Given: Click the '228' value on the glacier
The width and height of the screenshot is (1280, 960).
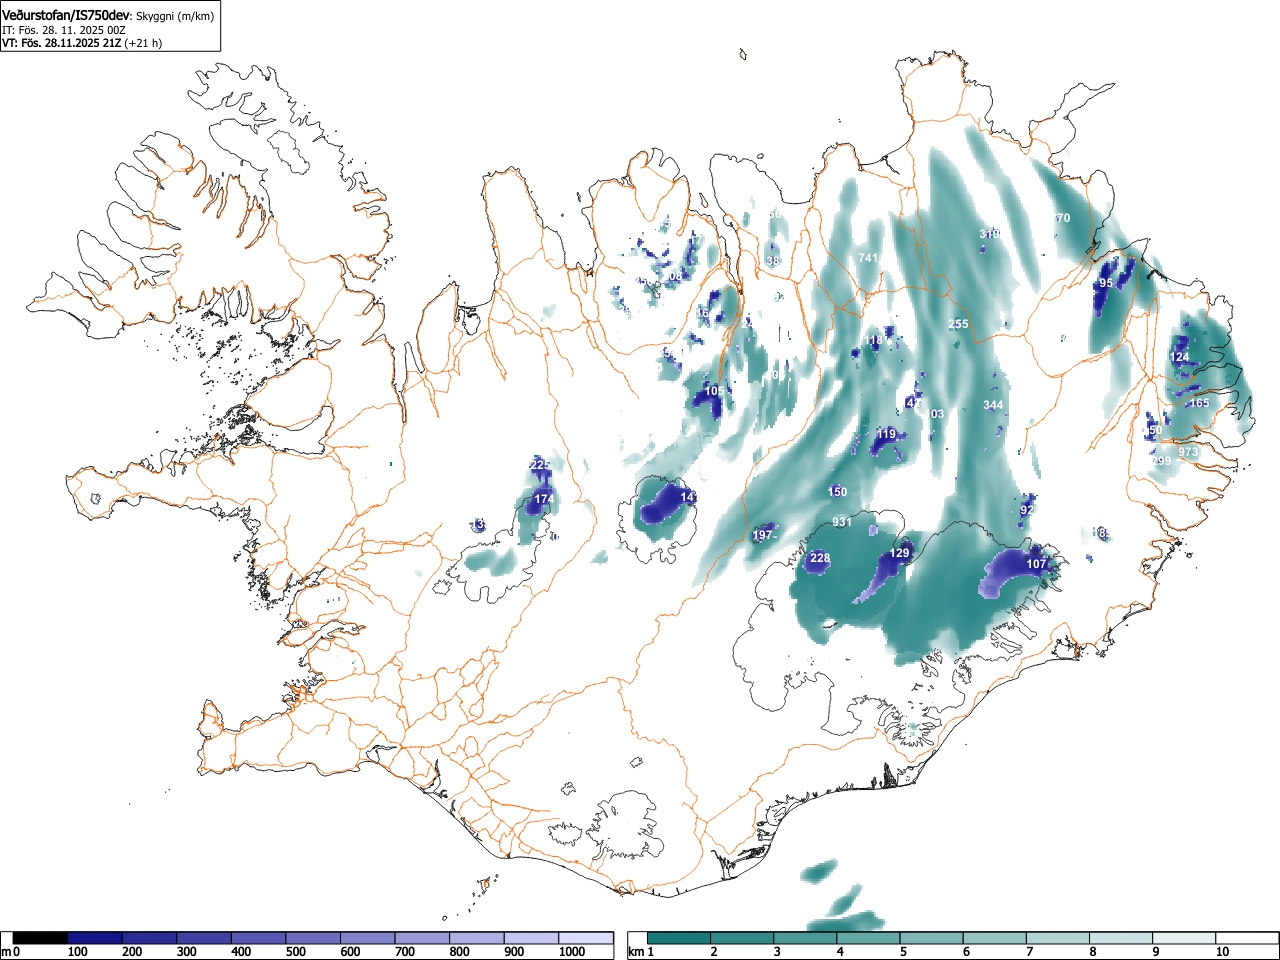Looking at the screenshot, I should [820, 558].
